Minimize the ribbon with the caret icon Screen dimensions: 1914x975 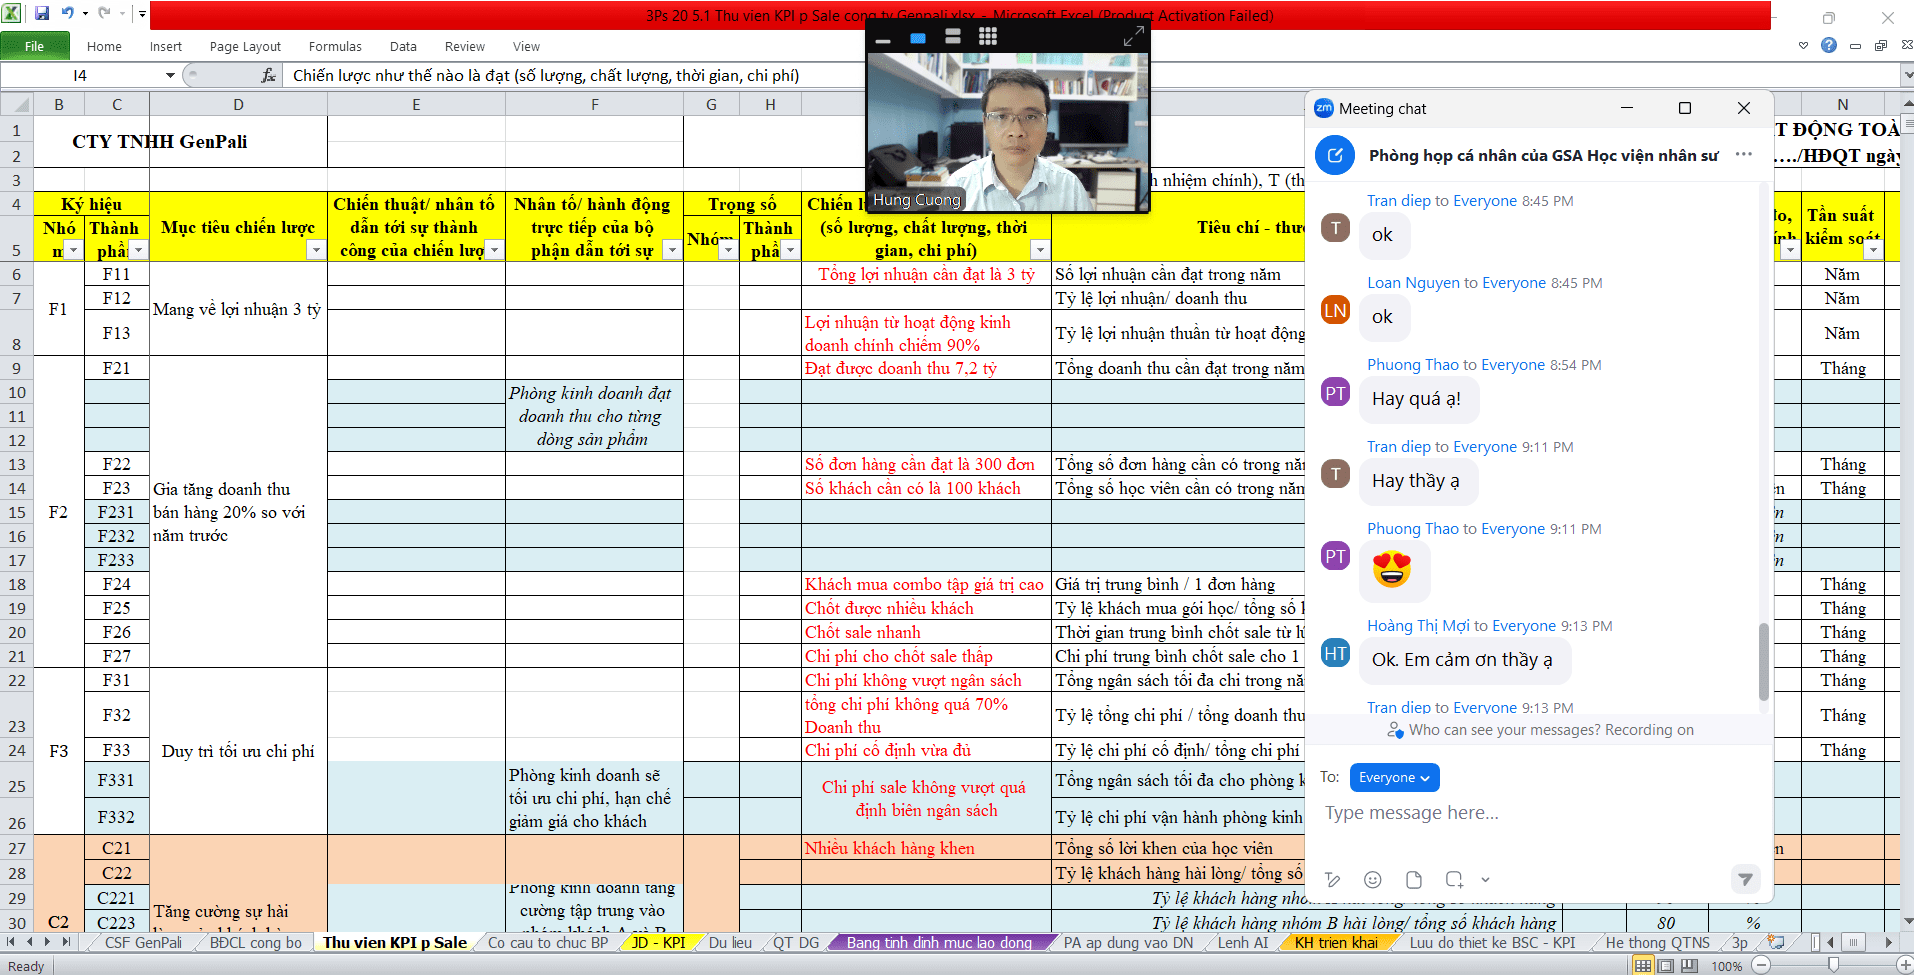coord(1803,45)
